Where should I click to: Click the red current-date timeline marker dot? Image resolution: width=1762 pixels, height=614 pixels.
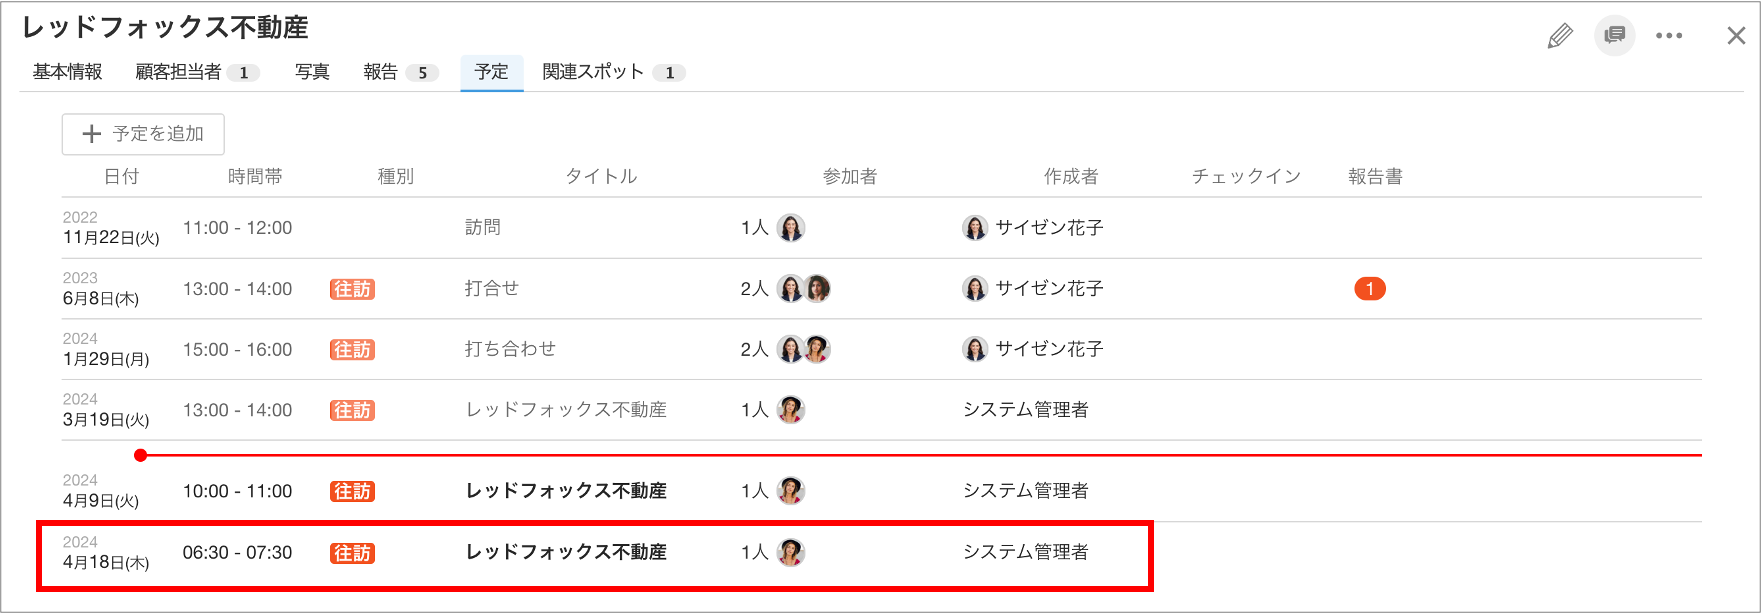point(141,455)
